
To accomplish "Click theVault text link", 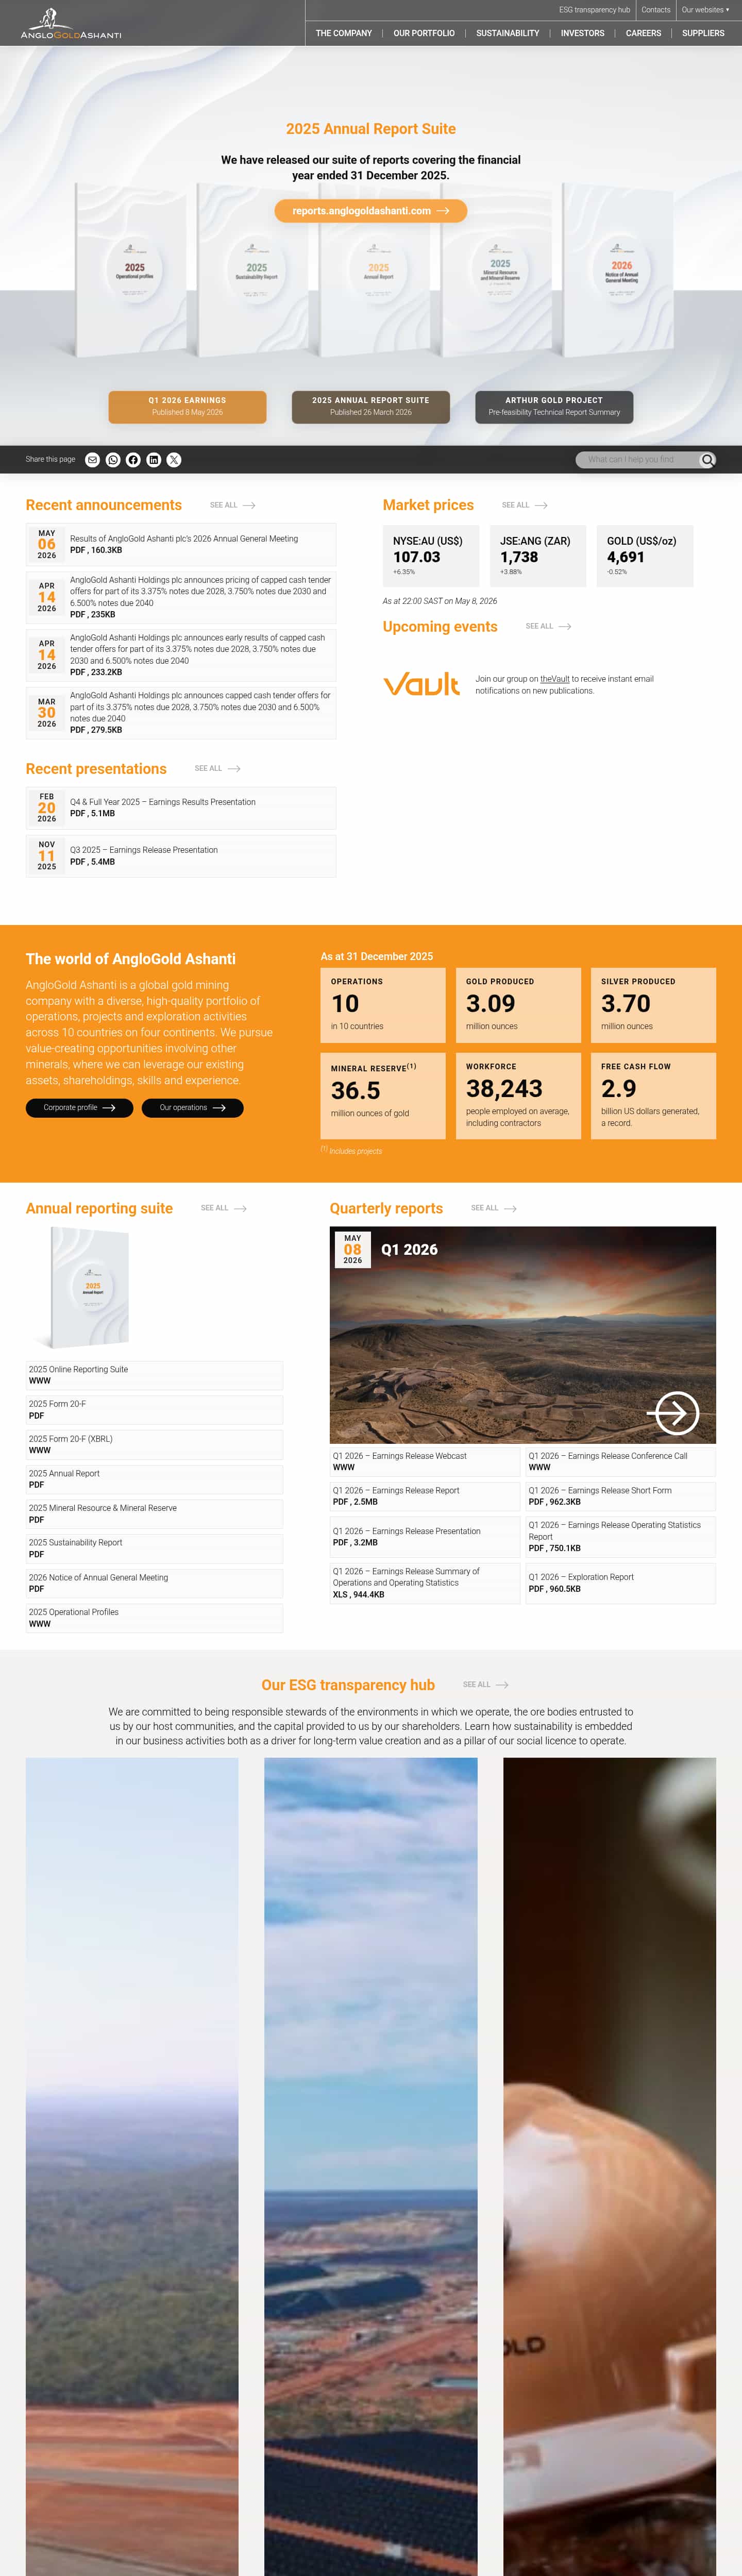I will click(555, 679).
